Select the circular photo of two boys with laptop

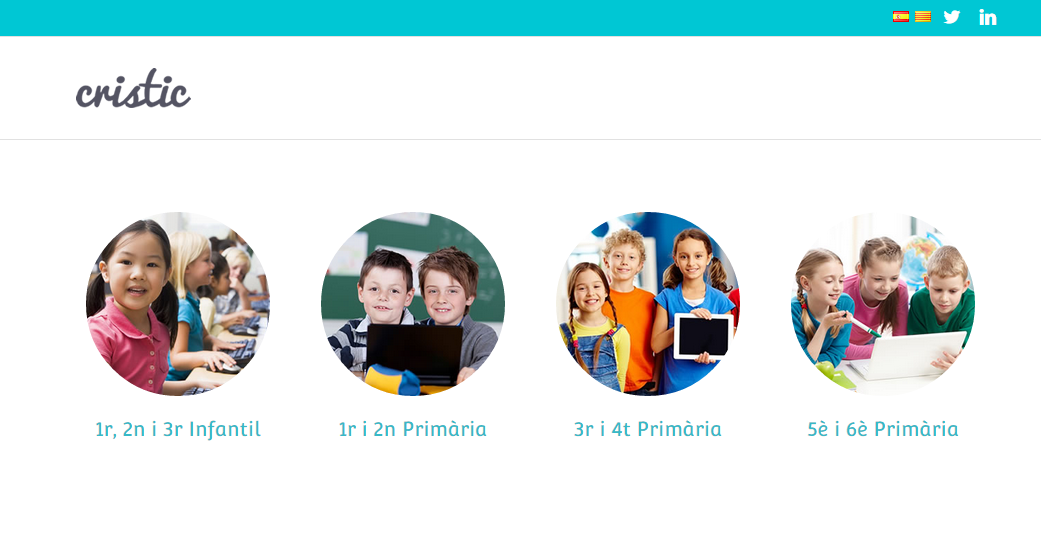point(412,303)
